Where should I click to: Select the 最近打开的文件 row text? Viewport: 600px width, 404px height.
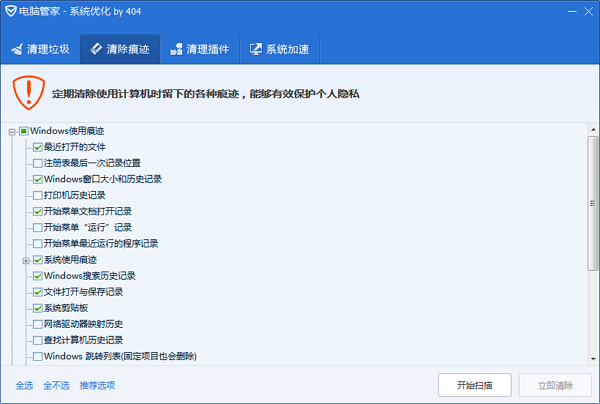[75, 147]
